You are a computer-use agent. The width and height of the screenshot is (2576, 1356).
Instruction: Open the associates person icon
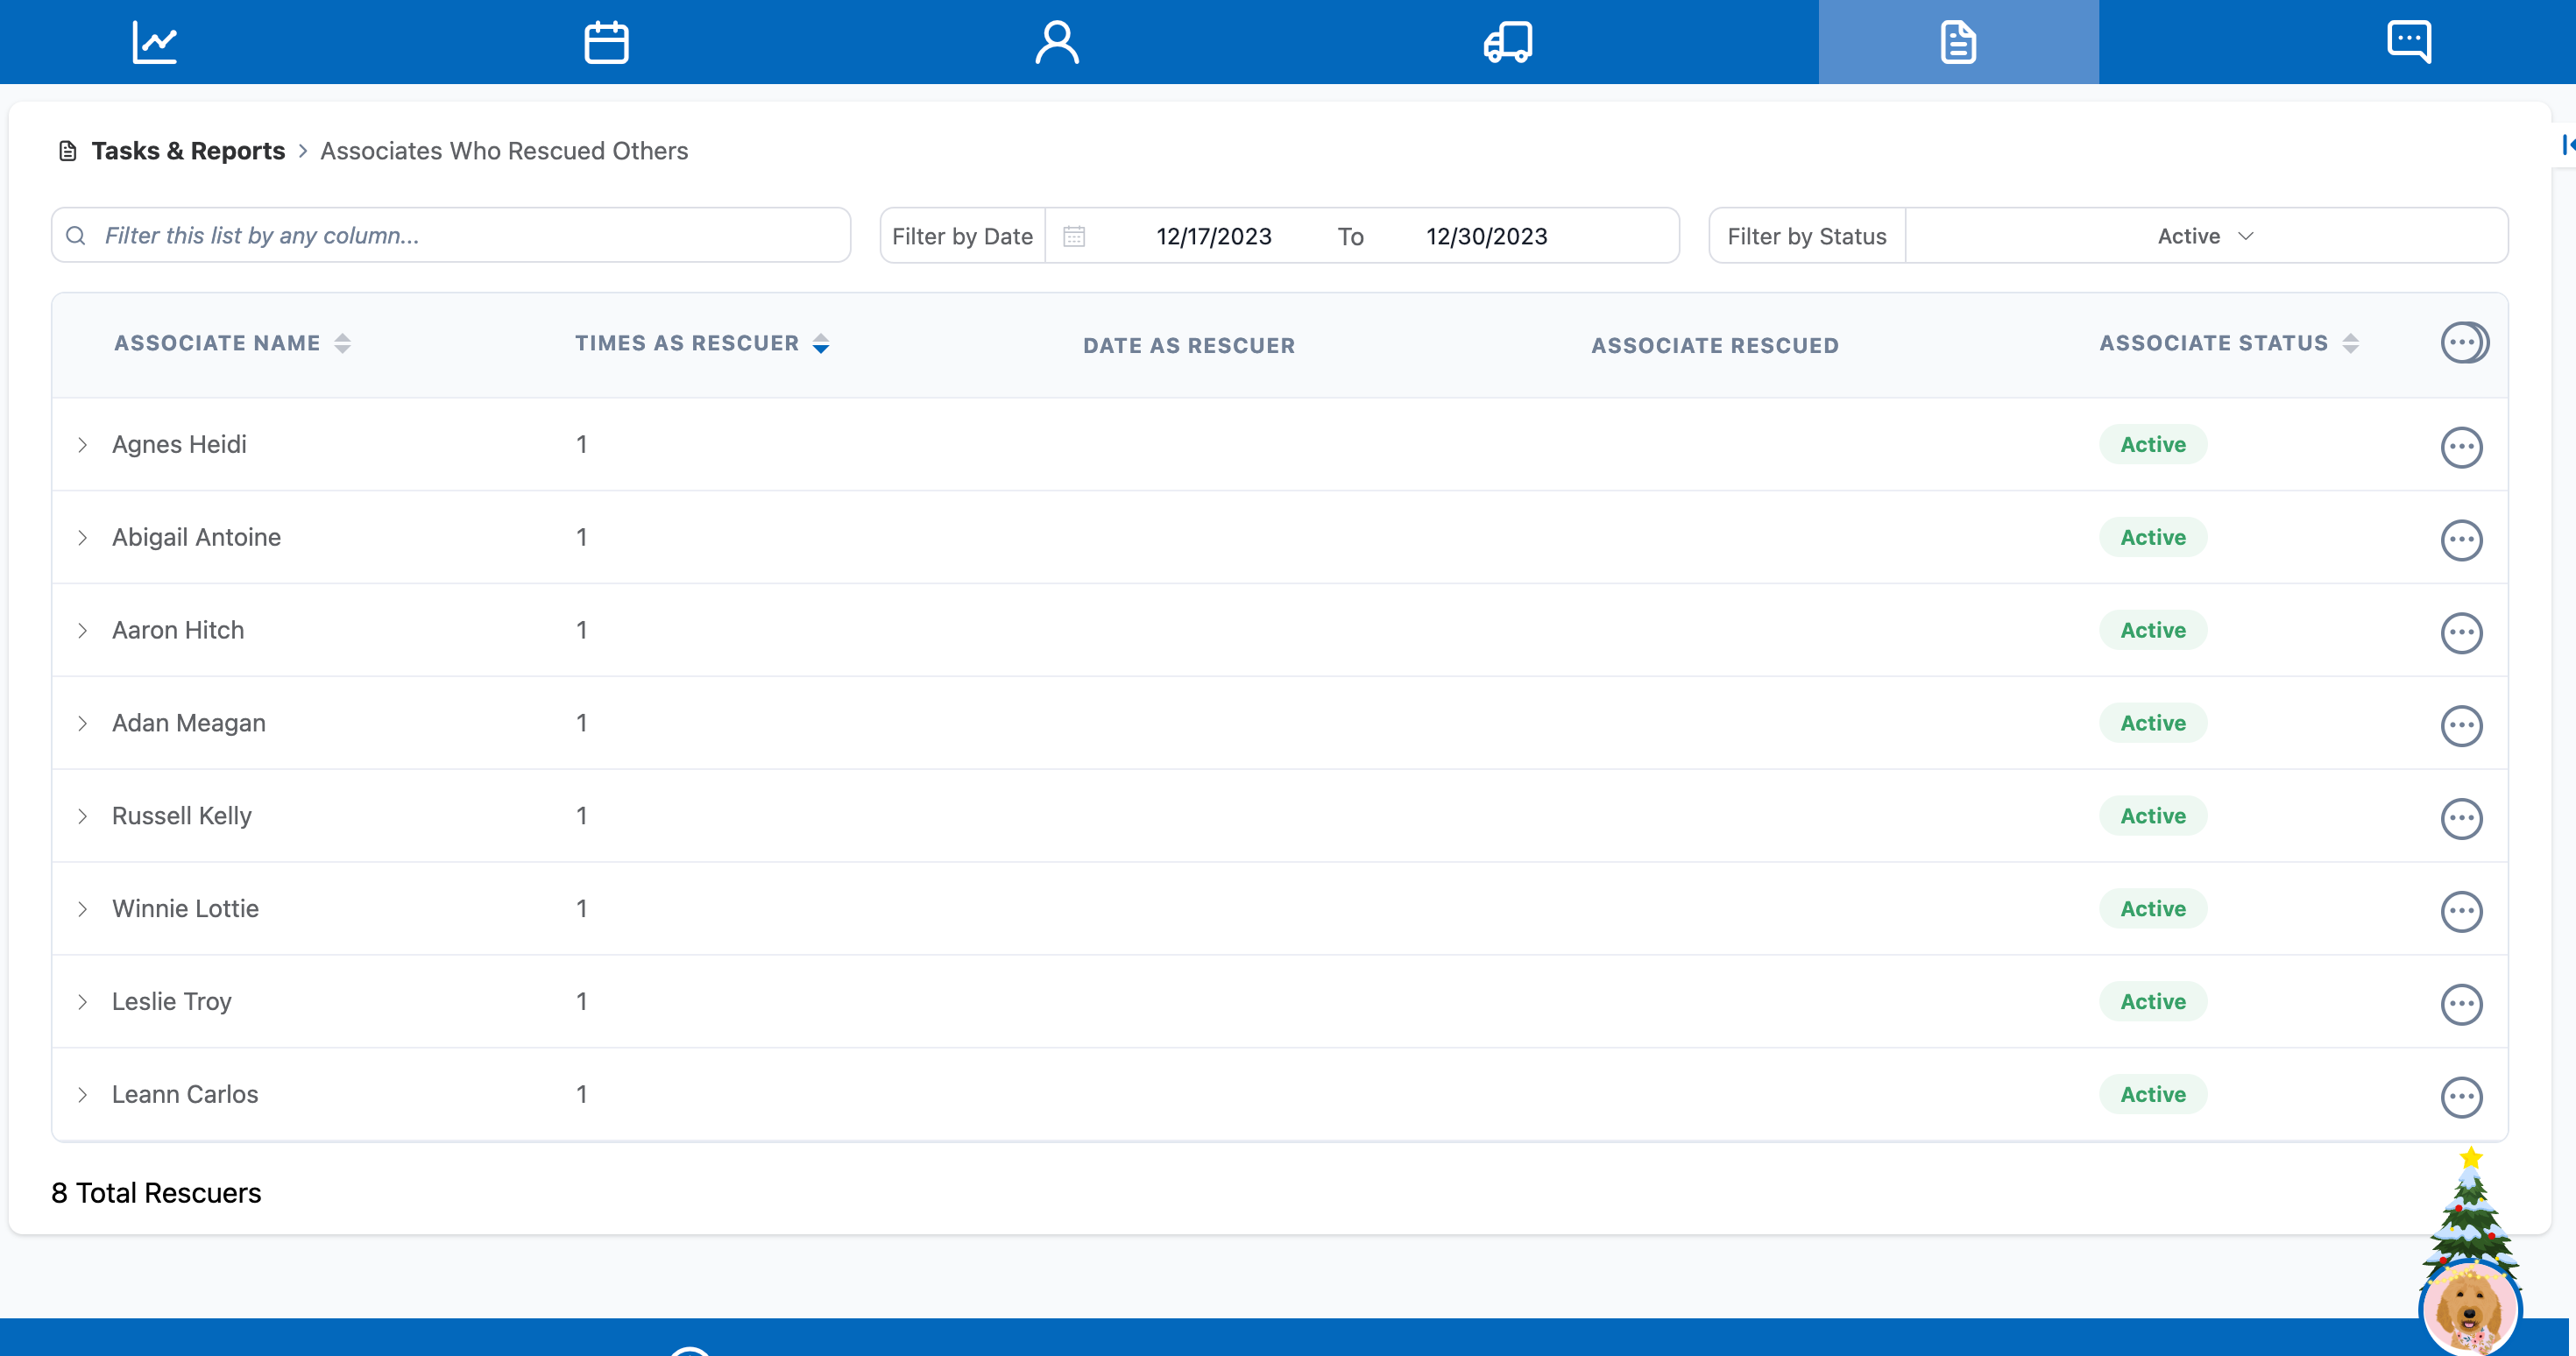[1056, 42]
